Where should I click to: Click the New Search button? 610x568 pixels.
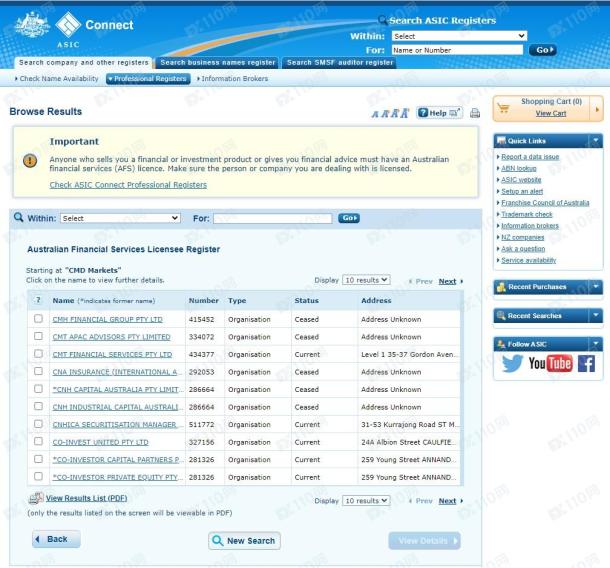pyautogui.click(x=244, y=541)
